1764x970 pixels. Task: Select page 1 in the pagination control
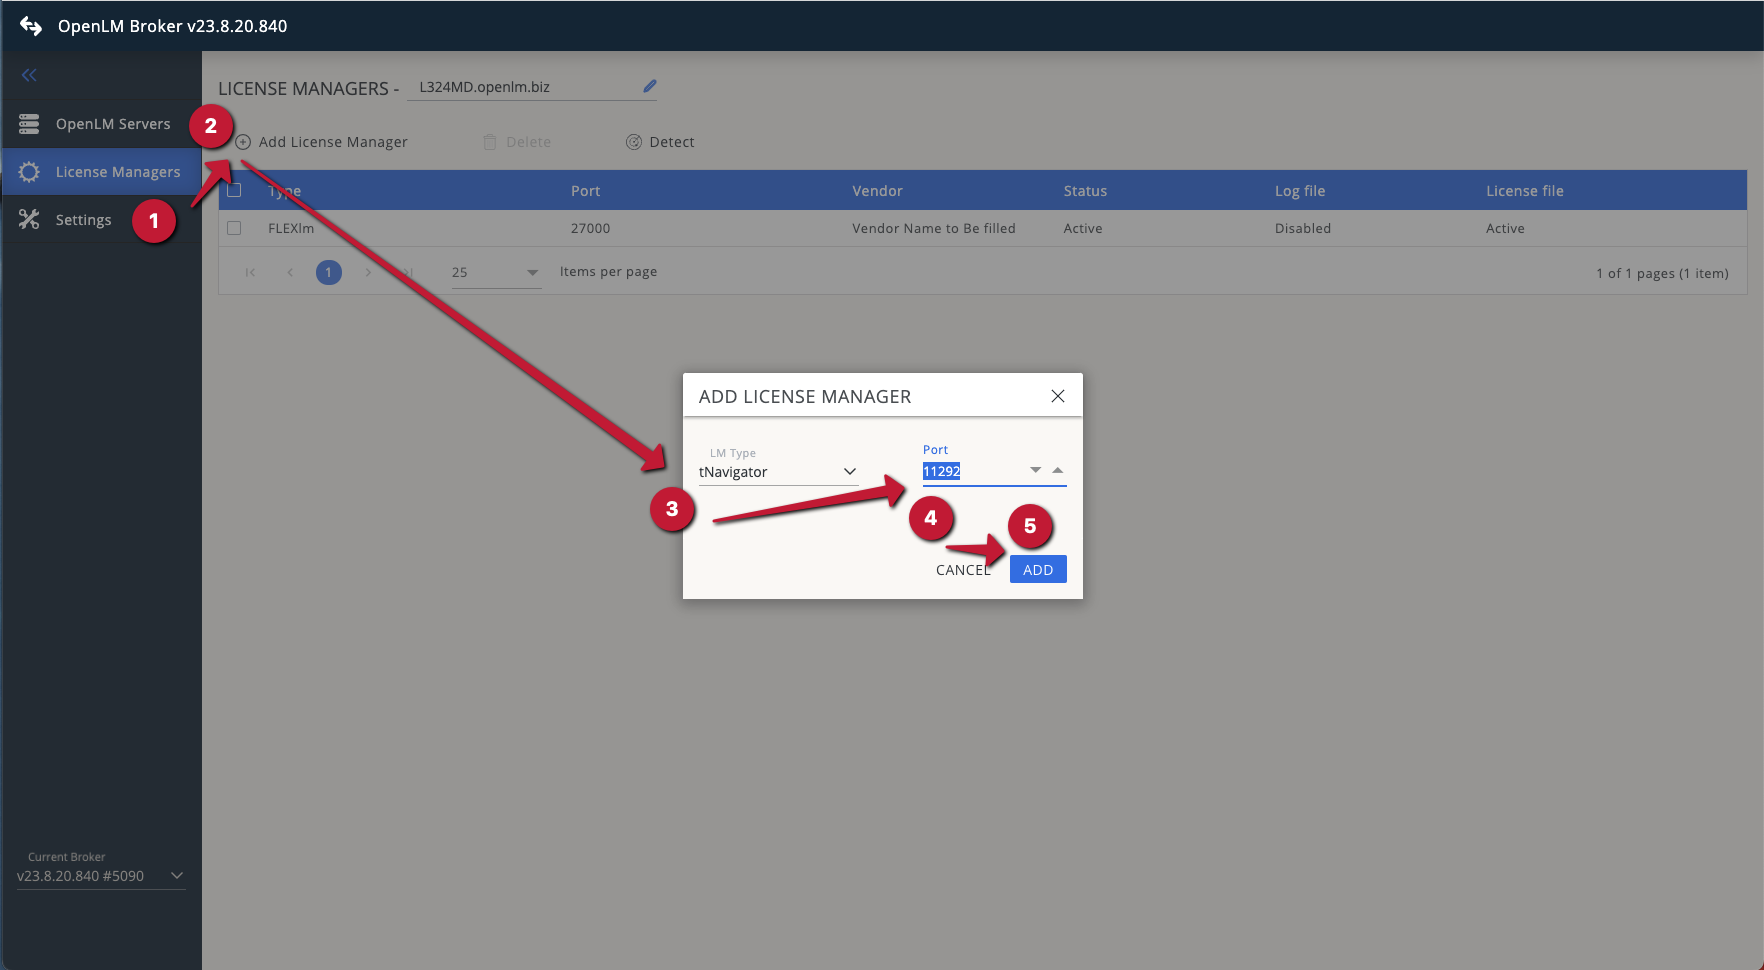pos(328,271)
